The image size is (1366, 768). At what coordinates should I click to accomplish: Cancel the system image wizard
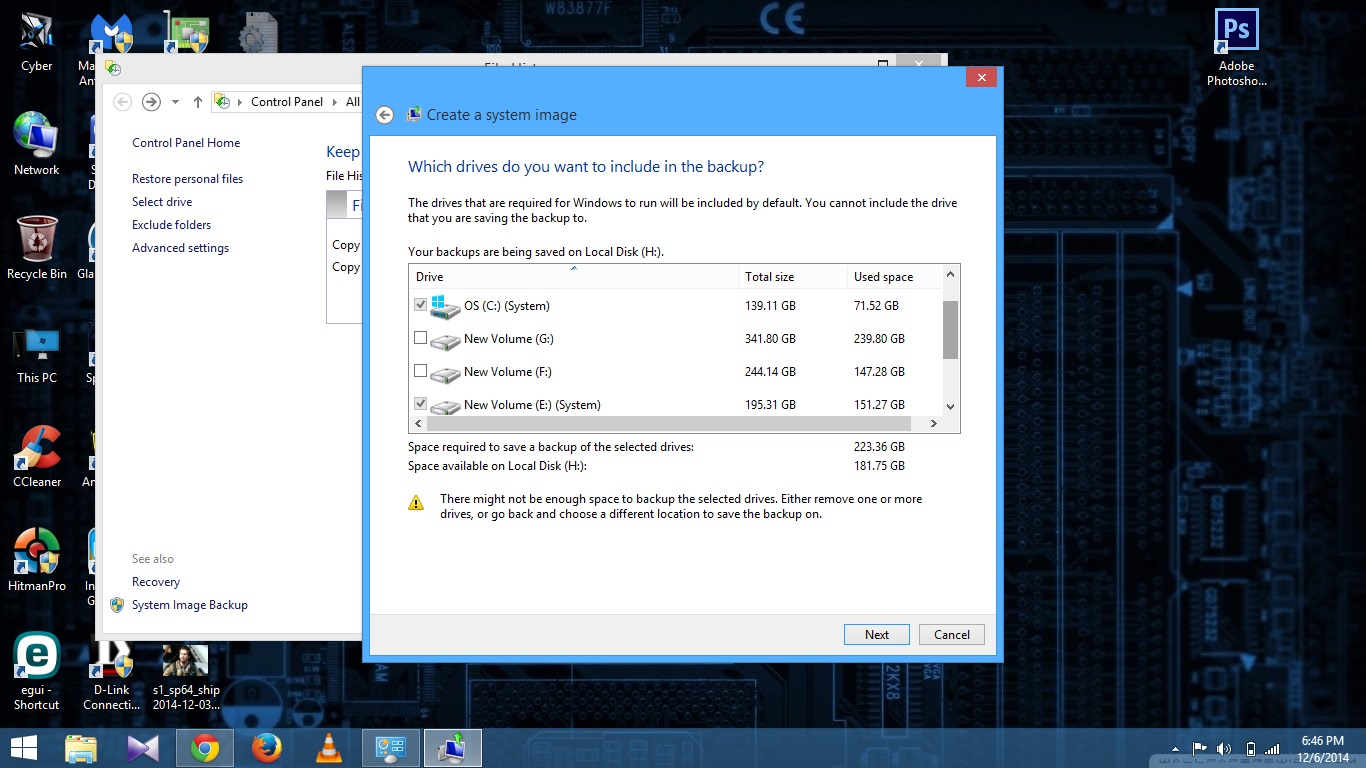(952, 635)
